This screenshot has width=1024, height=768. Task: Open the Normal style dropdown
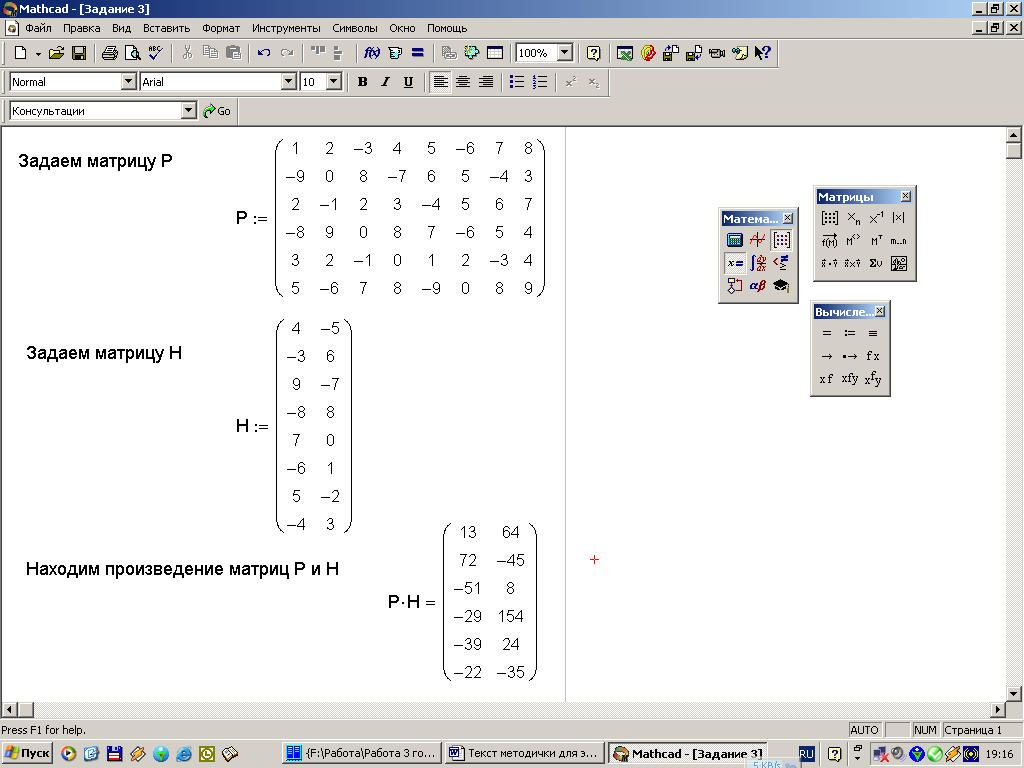[129, 82]
